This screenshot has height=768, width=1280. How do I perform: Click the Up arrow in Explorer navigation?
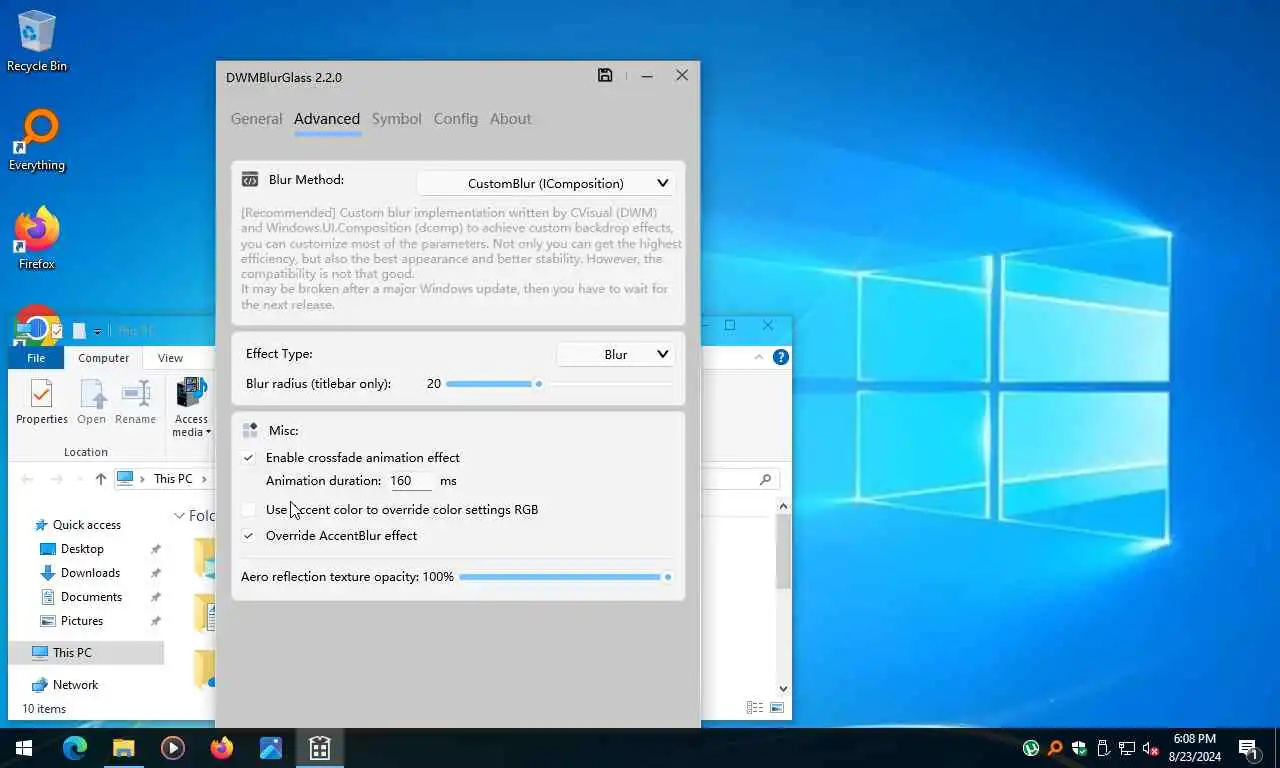(x=100, y=479)
